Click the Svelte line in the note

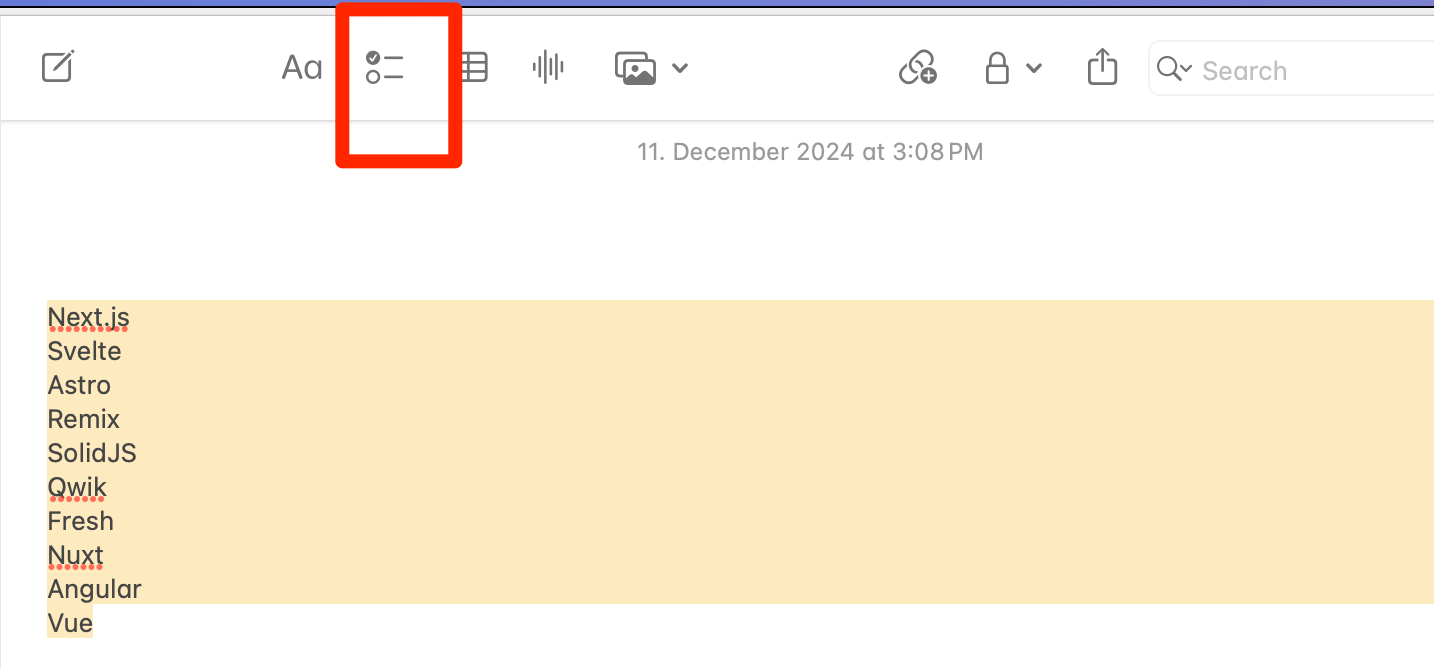tap(84, 352)
